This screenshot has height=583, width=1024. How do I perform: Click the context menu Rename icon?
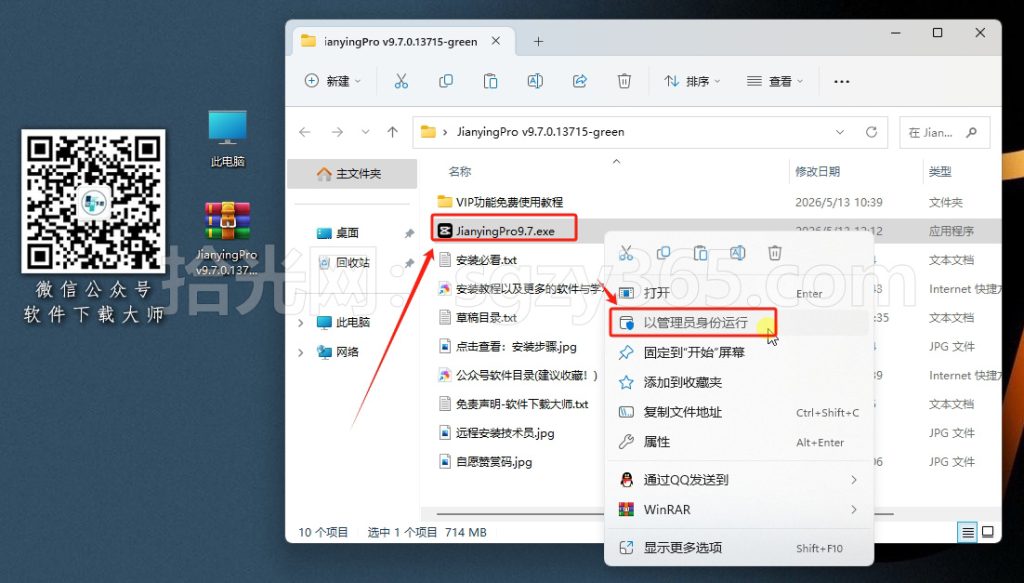pyautogui.click(x=738, y=253)
